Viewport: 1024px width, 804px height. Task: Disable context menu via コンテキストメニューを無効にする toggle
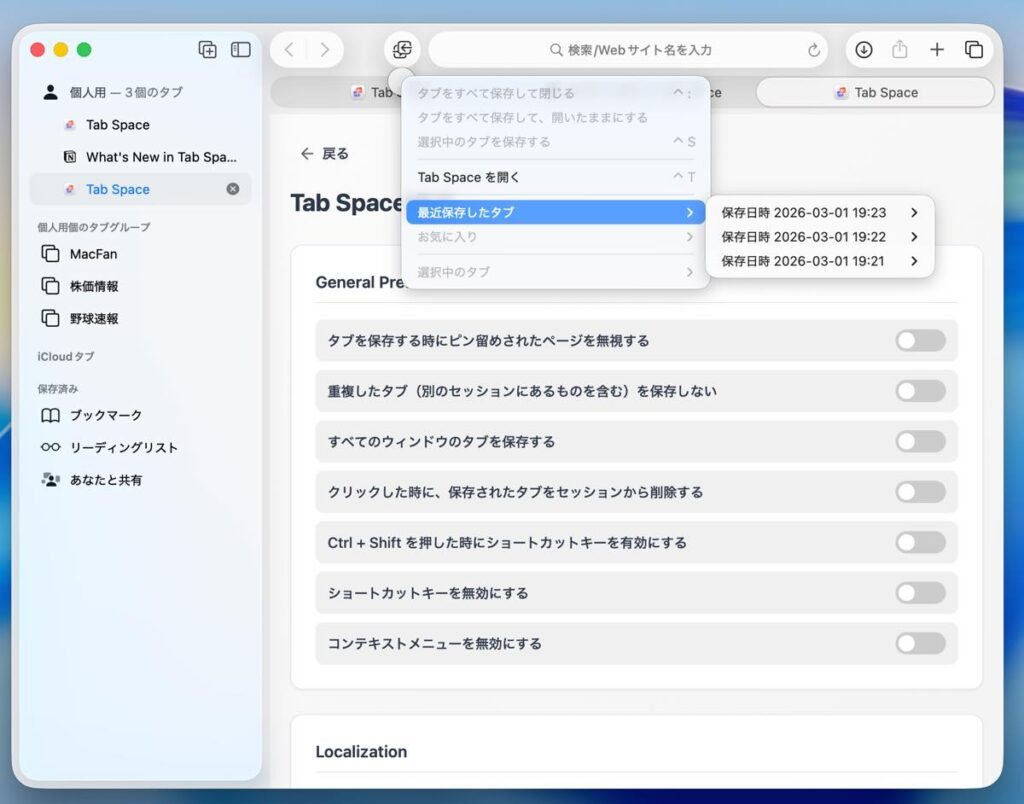point(920,643)
